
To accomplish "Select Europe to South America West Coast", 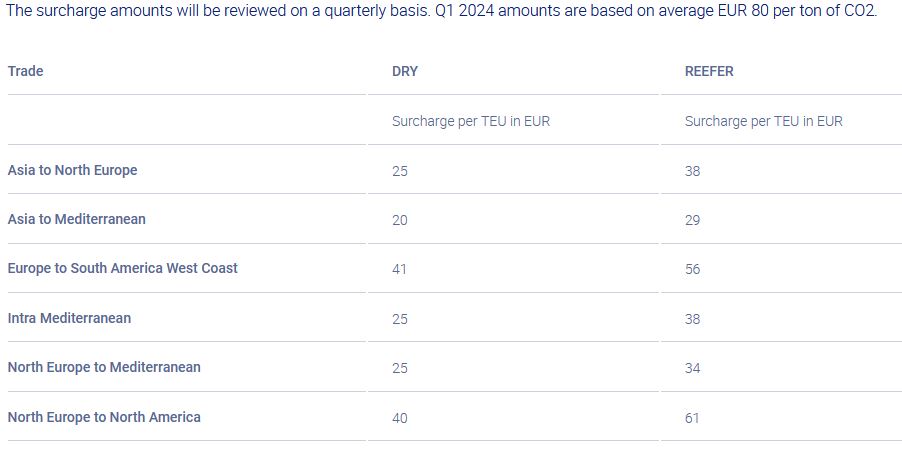I will tap(123, 268).
